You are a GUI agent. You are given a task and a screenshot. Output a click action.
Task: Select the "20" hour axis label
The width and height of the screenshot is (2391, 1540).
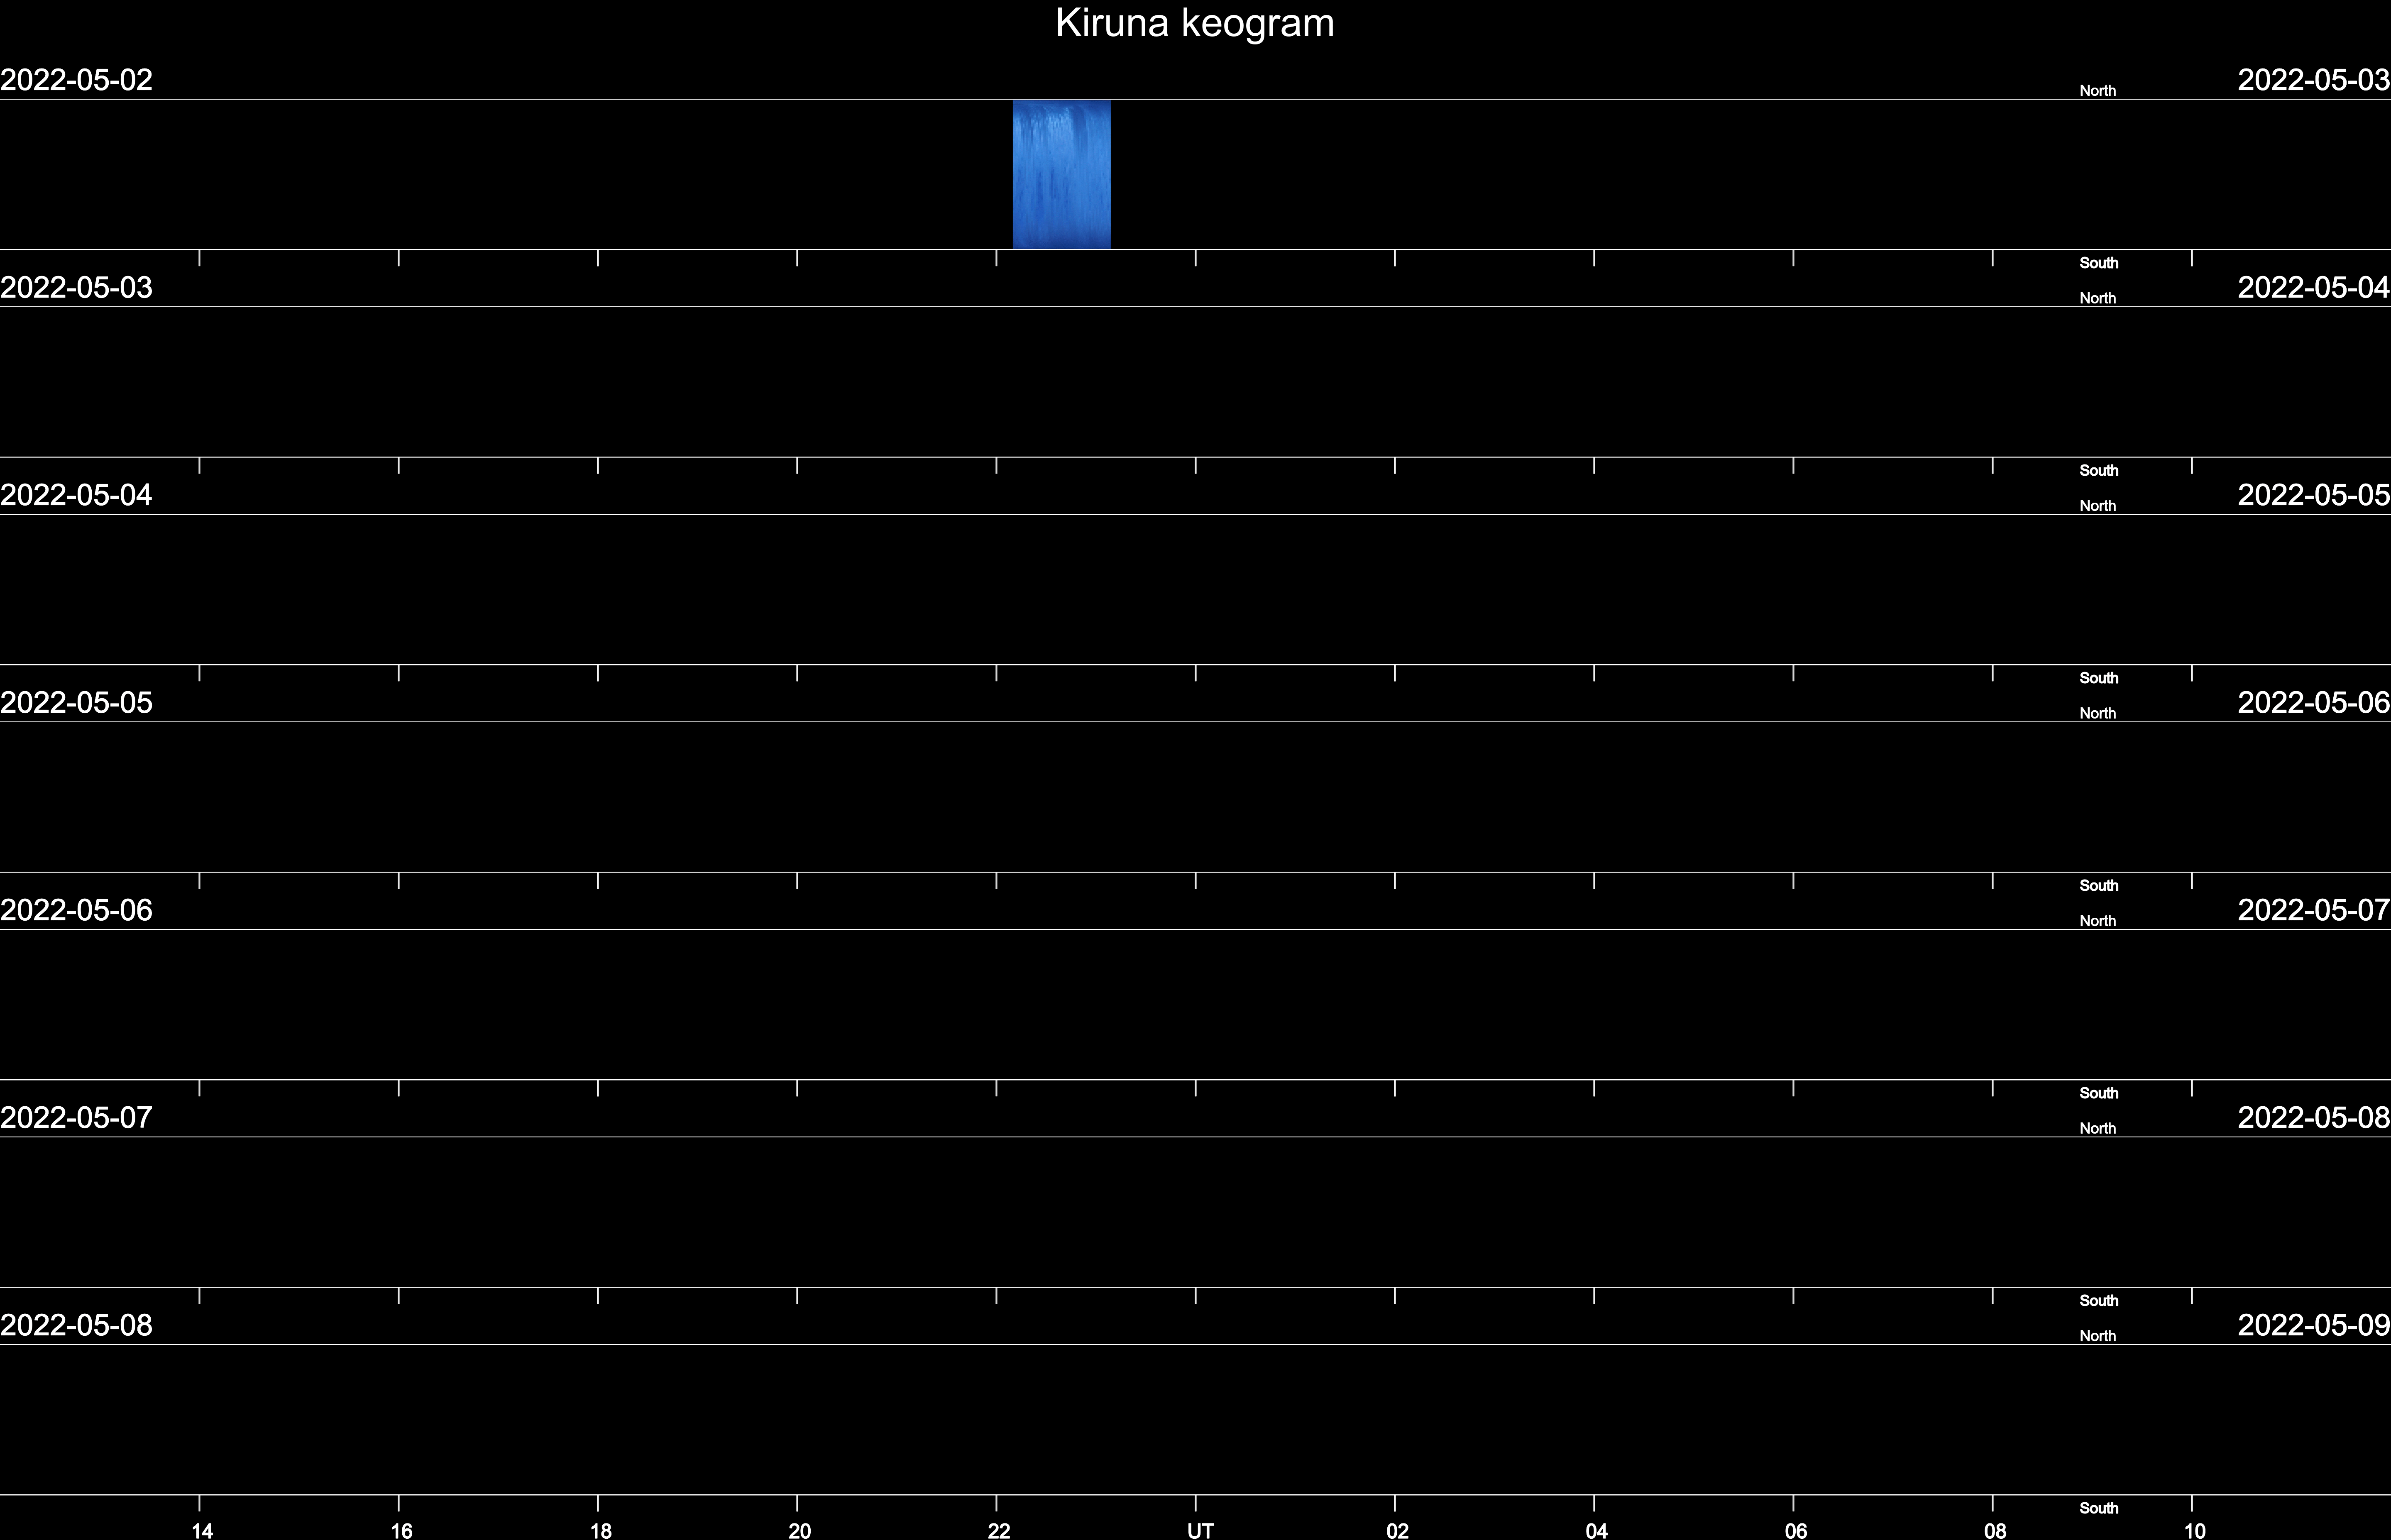pos(799,1530)
